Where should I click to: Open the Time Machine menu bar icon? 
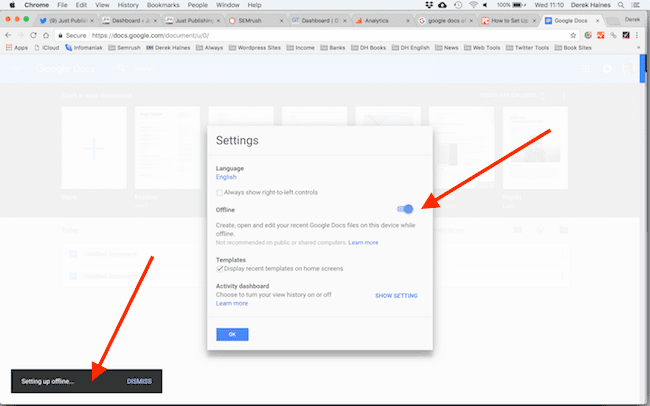(458, 5)
